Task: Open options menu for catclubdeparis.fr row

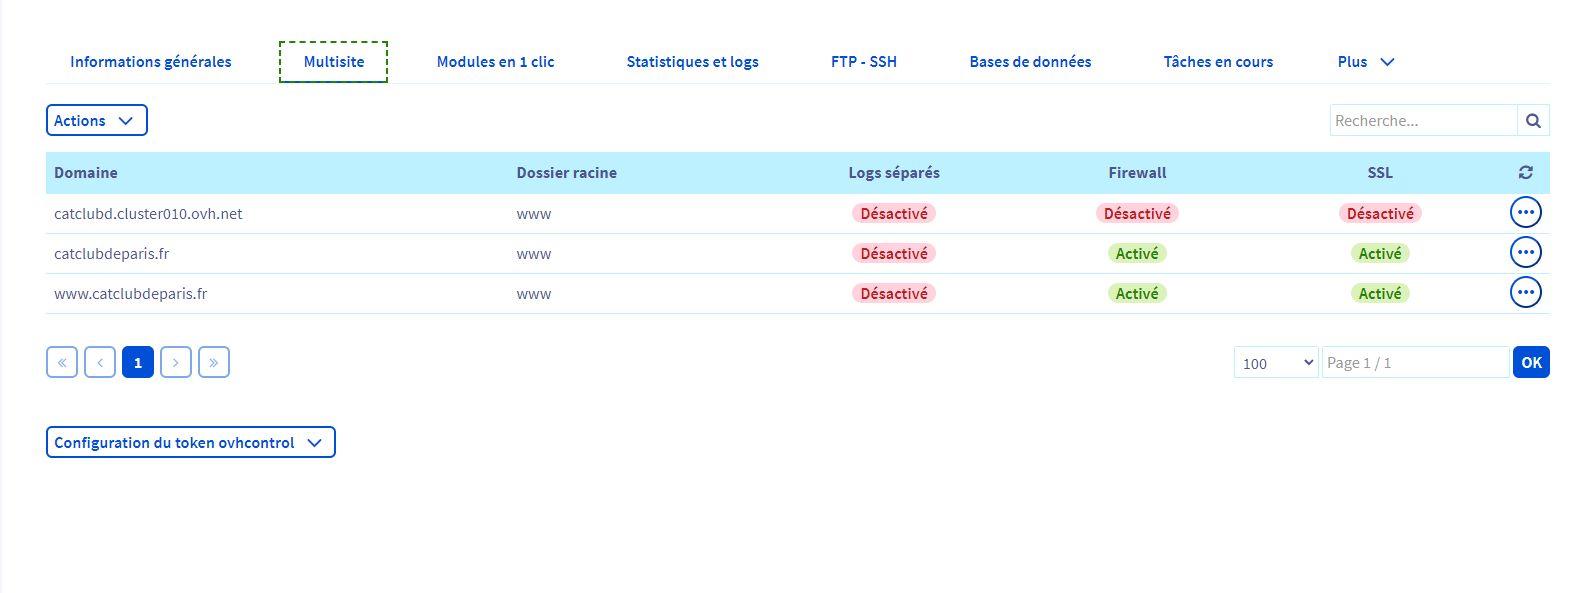Action: coord(1525,253)
